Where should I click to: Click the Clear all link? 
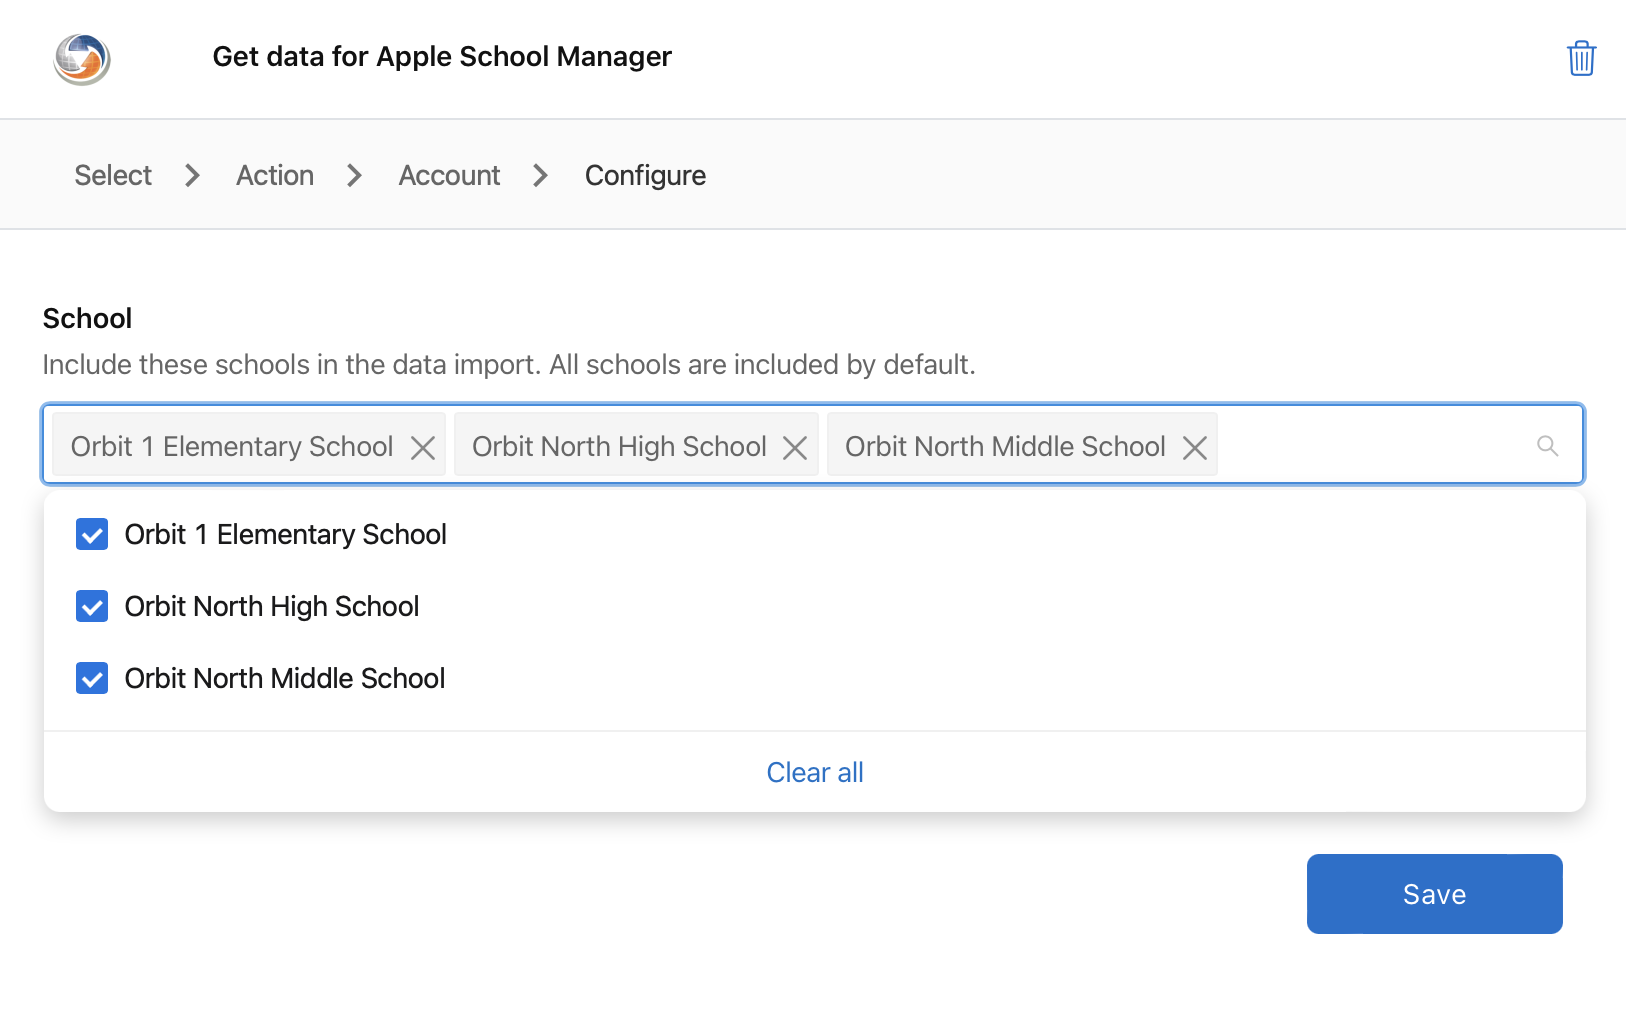[814, 771]
